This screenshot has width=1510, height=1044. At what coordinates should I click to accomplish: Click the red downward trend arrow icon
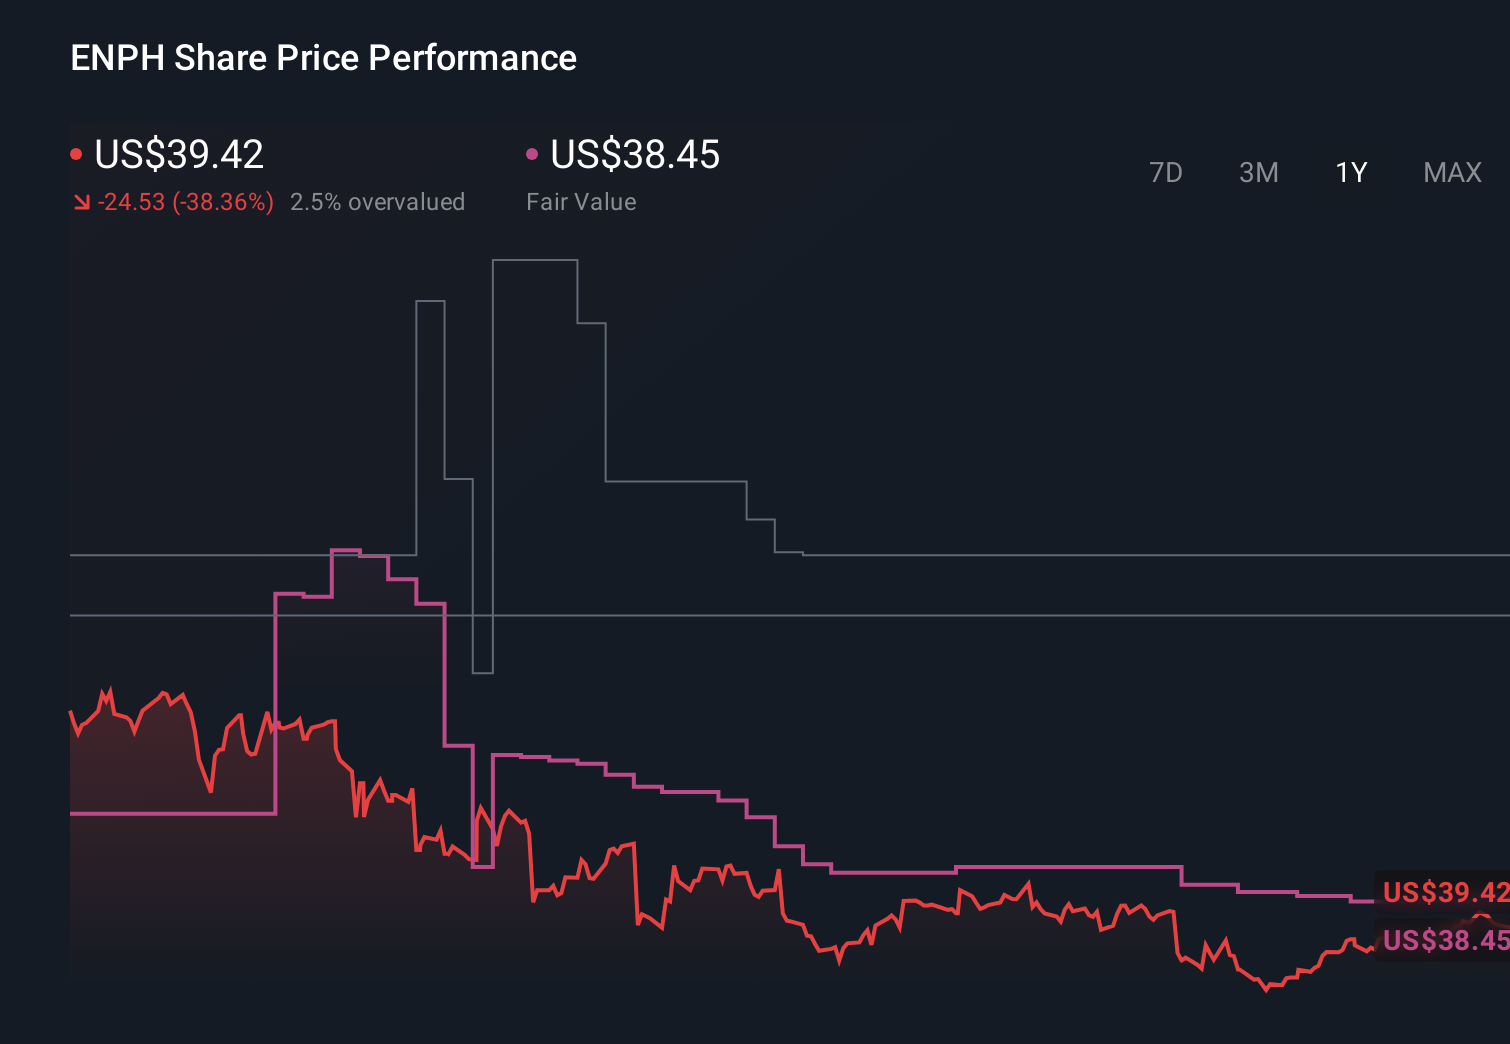pos(82,201)
